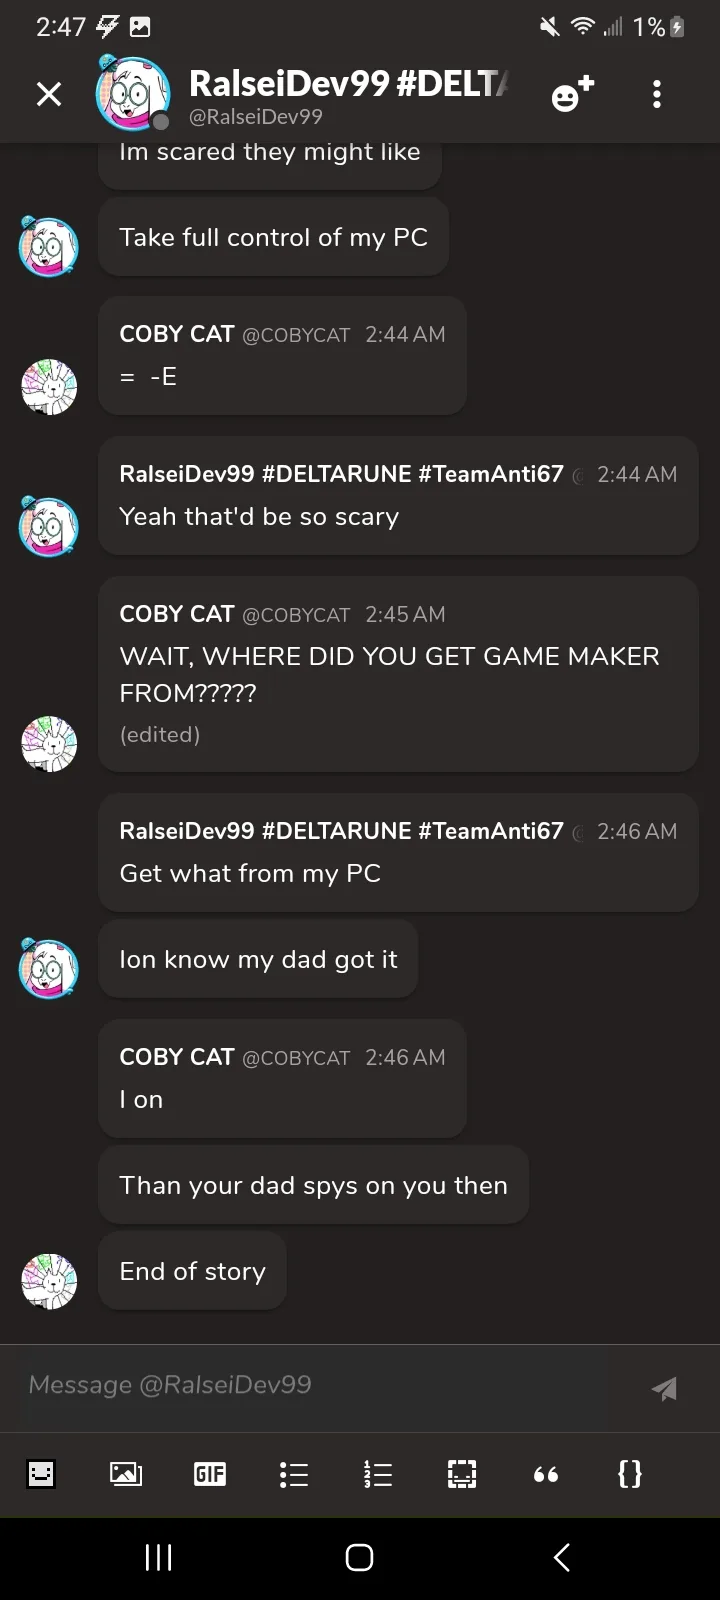
Task: Tap COBY CAT's avatar beside "End of story"
Action: [x=49, y=1281]
